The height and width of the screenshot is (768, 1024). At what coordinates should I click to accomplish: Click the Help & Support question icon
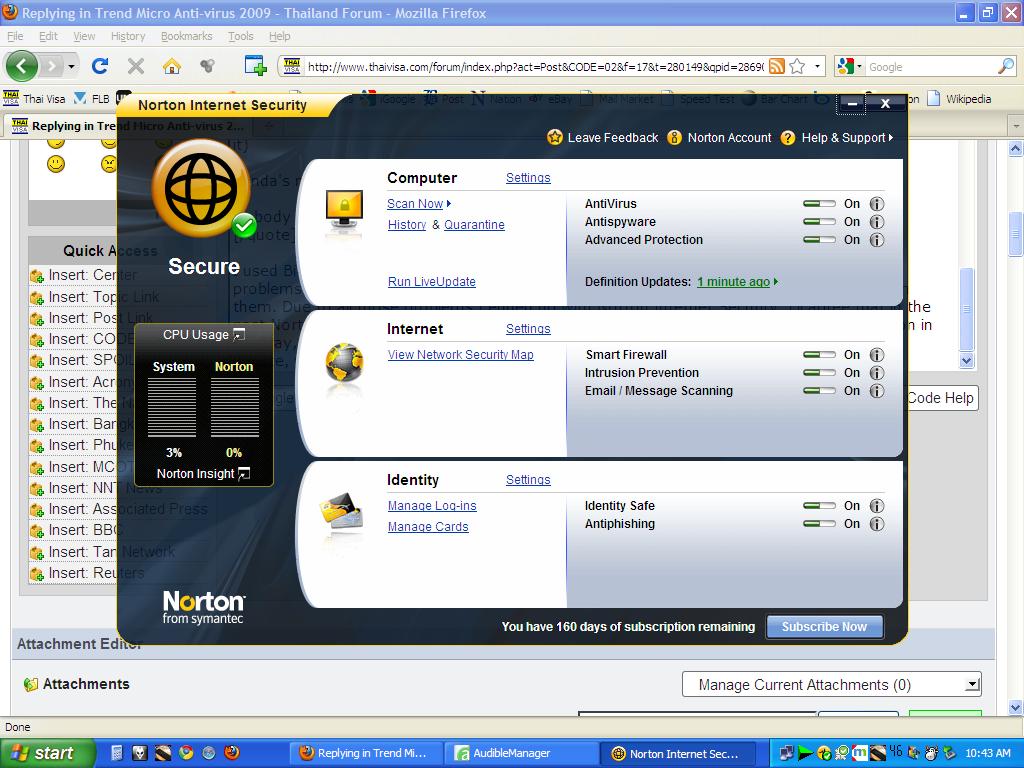pyautogui.click(x=788, y=138)
